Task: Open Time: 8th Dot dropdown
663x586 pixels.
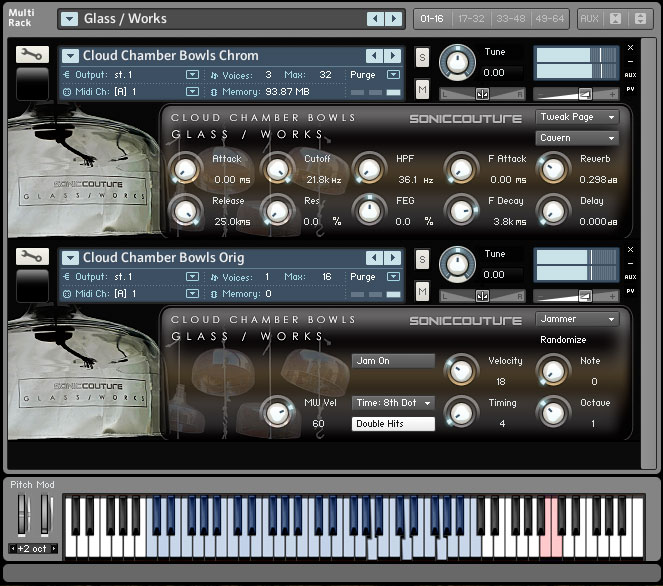Action: 393,403
